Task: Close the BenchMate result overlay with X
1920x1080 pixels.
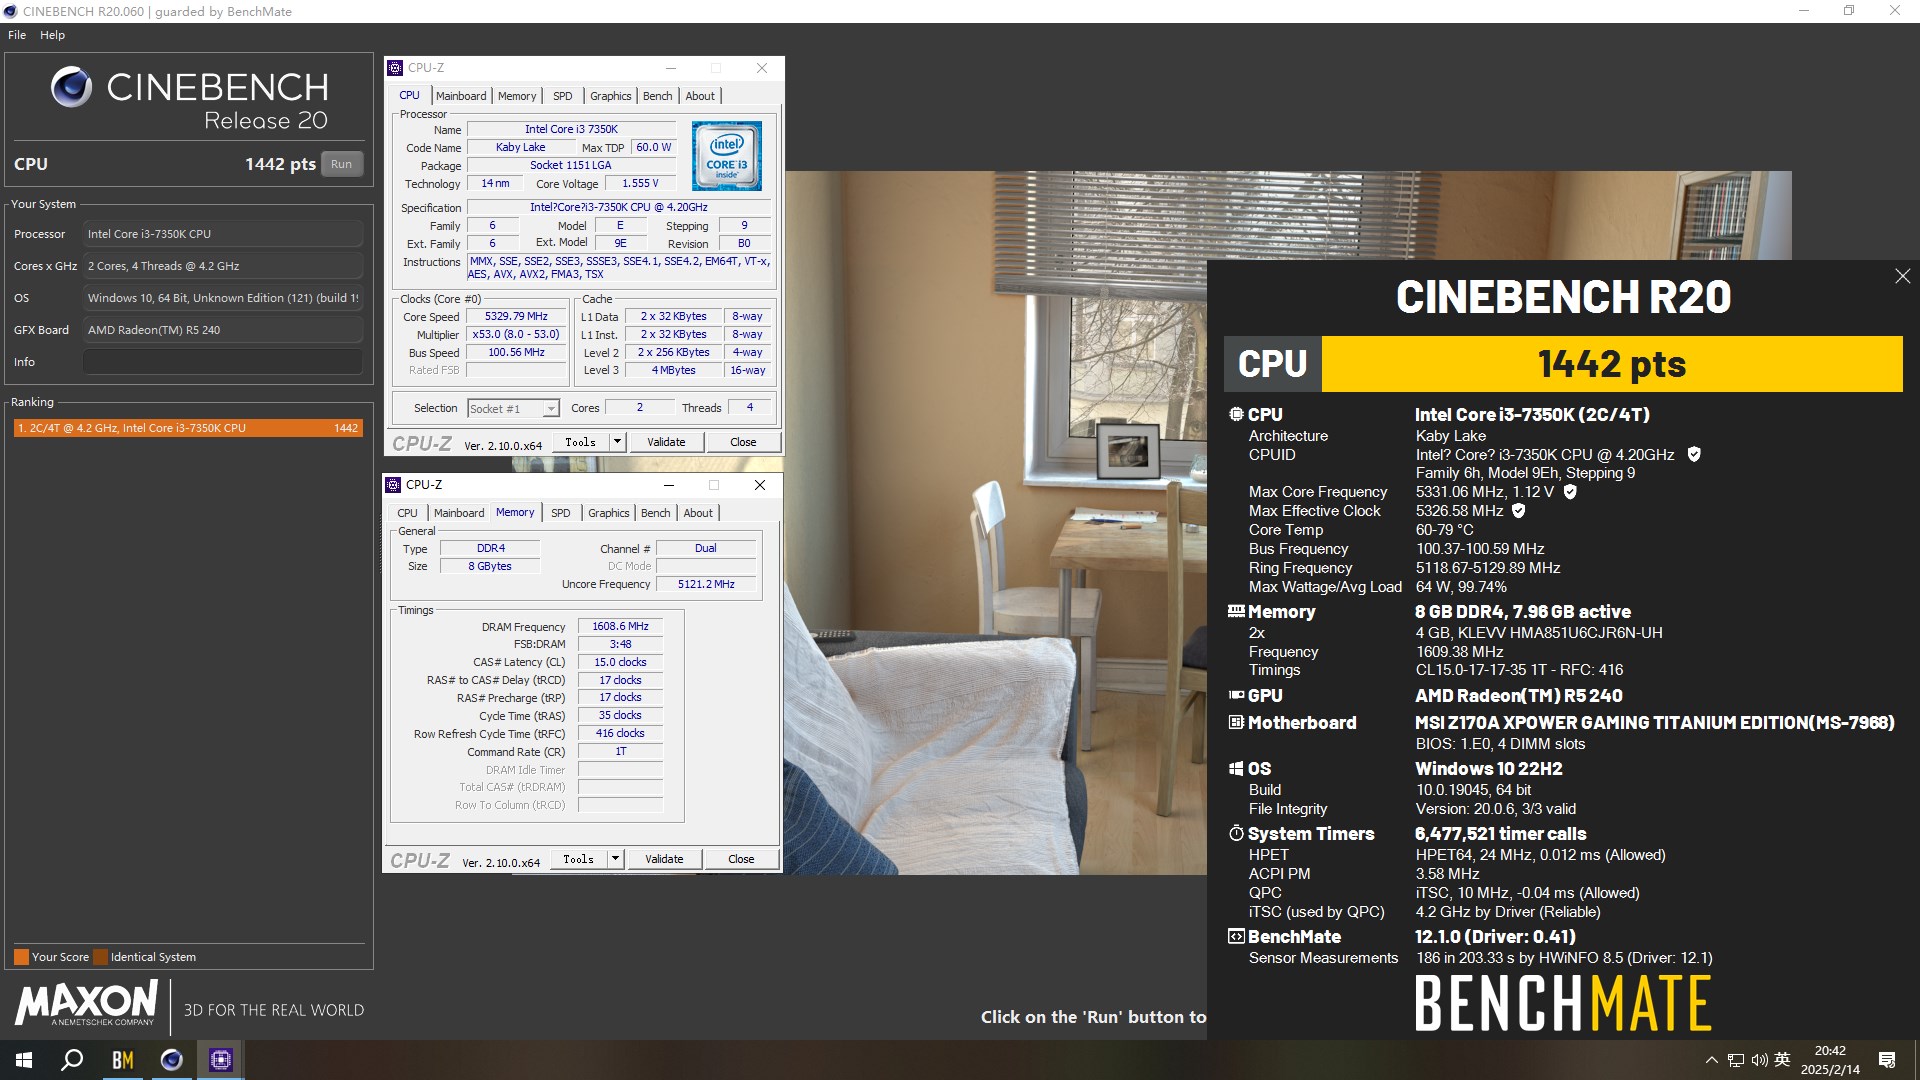Action: pyautogui.click(x=1902, y=276)
